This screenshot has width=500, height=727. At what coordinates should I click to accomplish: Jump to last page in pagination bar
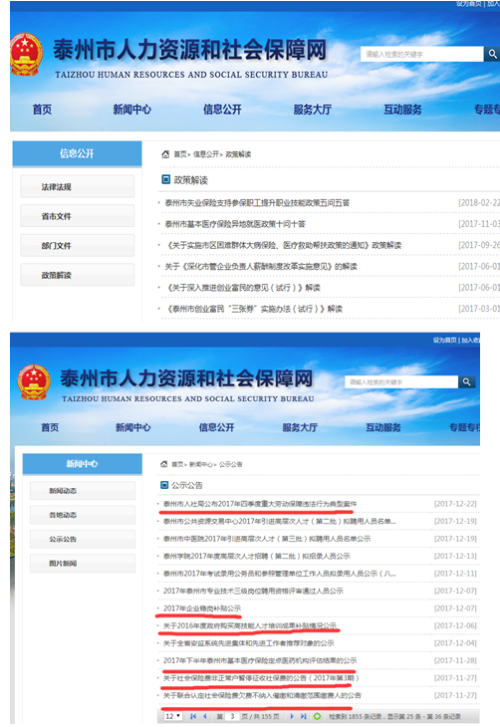[x=303, y=716]
